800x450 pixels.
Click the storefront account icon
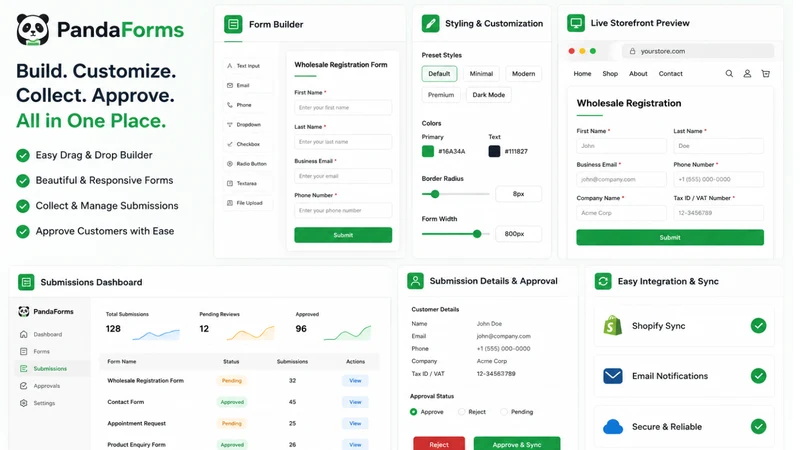click(747, 73)
